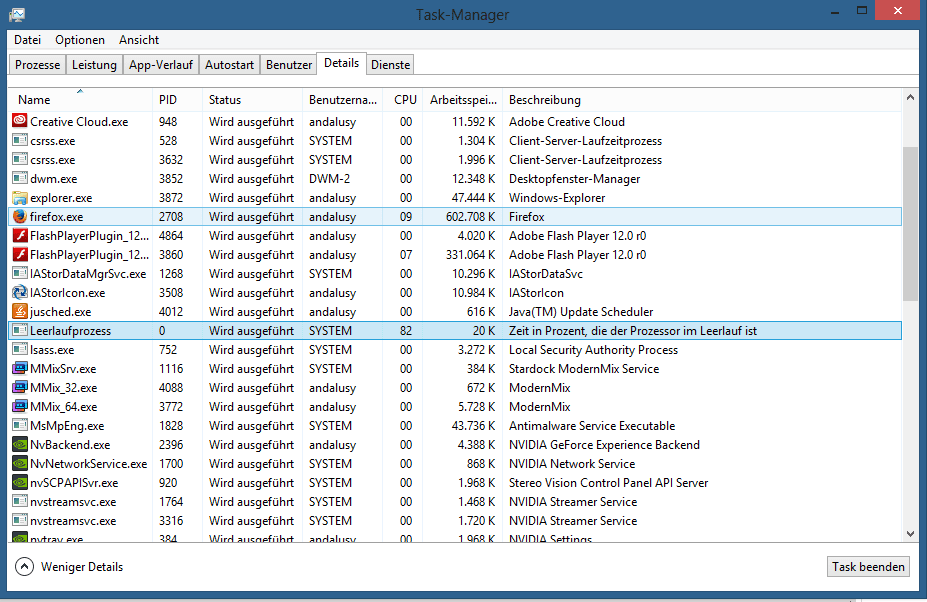Image resolution: width=927 pixels, height=602 pixels.
Task: Click the Stereo Vision Control Panel description
Action: tap(608, 483)
